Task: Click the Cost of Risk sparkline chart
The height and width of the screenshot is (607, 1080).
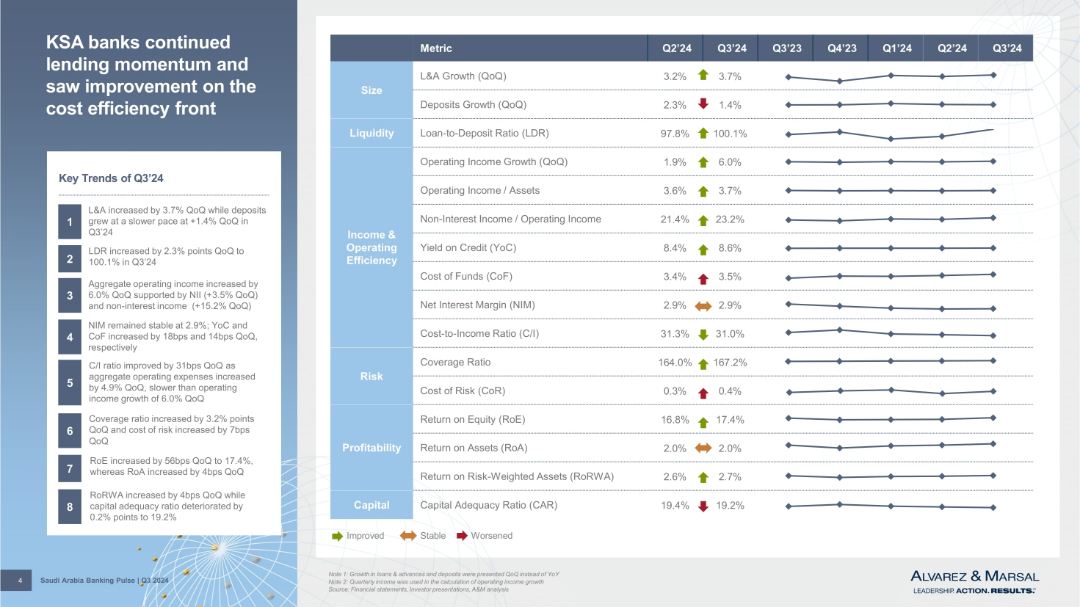Action: click(891, 391)
